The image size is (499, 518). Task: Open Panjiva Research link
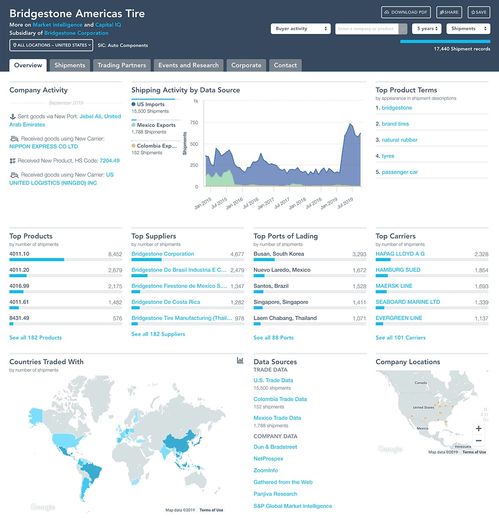point(275,494)
